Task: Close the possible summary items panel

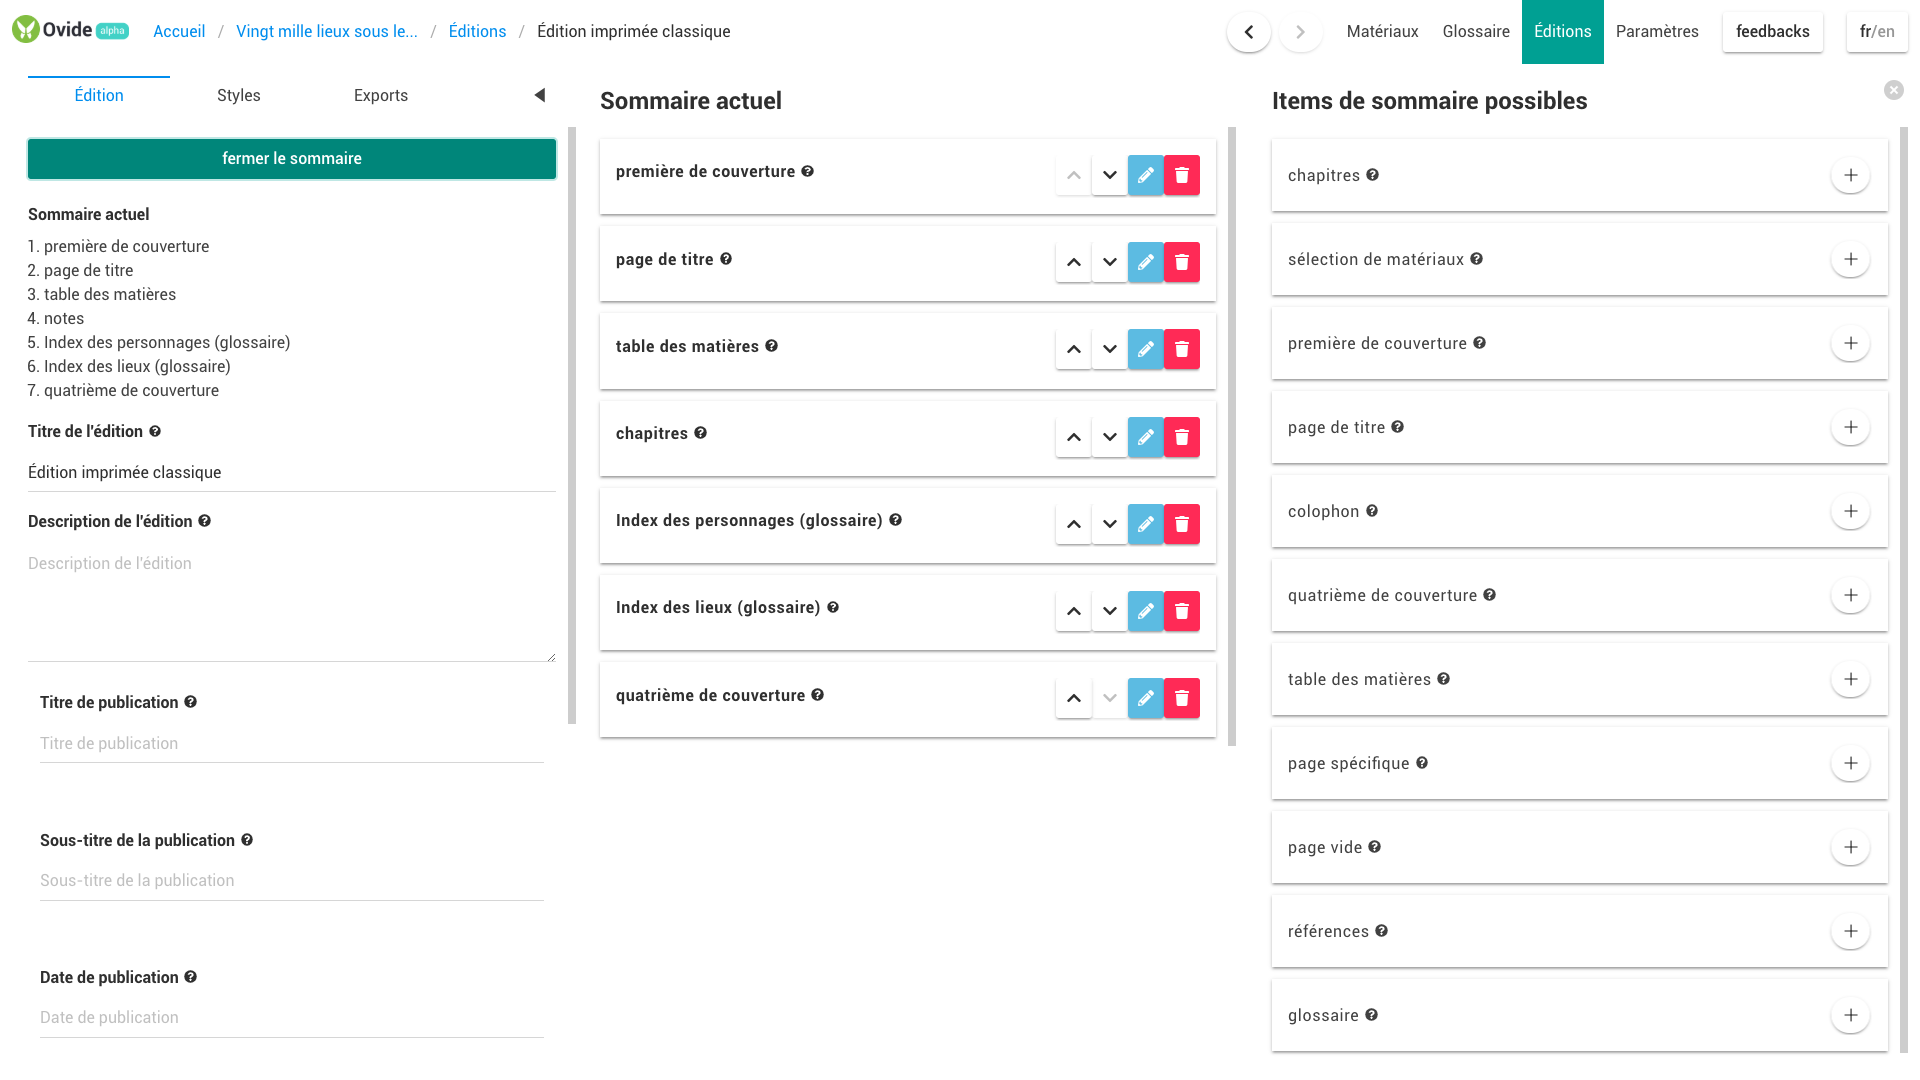Action: click(x=1893, y=90)
